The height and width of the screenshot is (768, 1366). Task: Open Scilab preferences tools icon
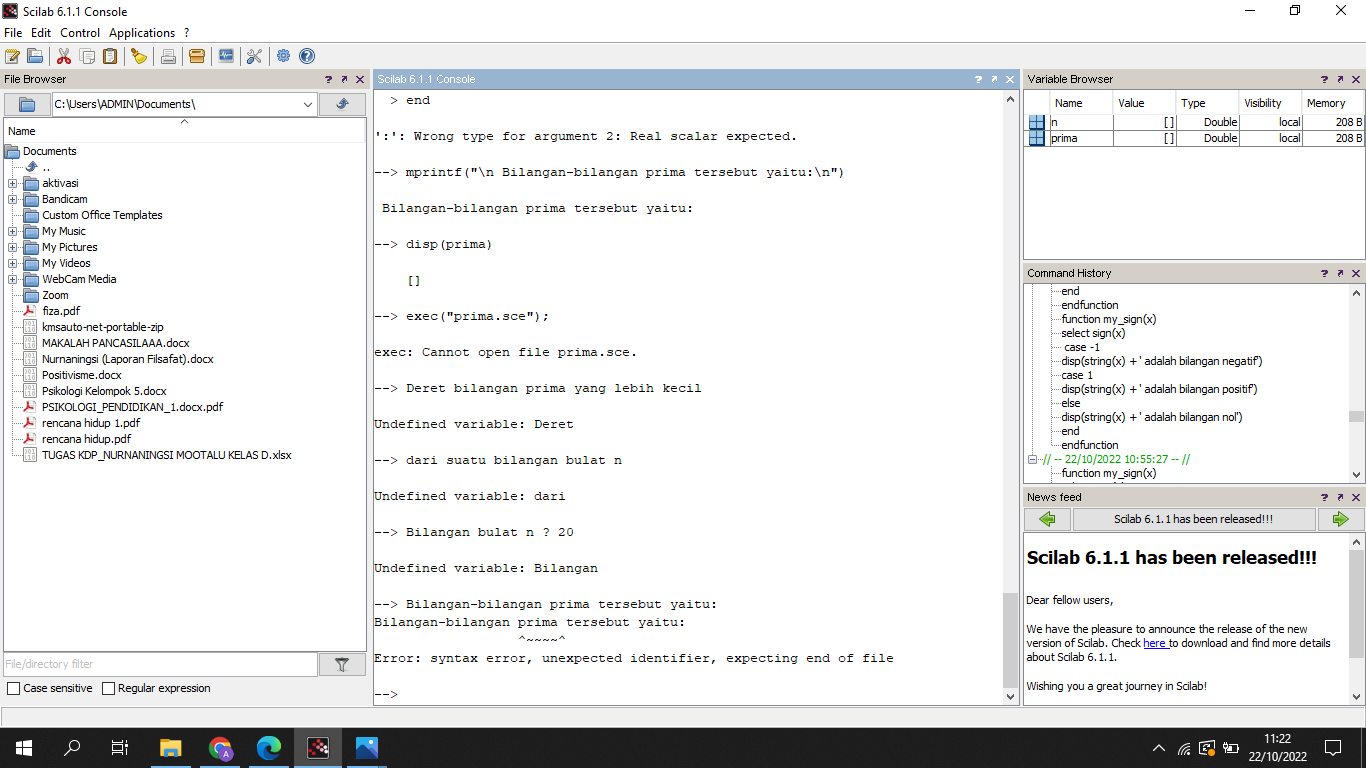tap(254, 56)
